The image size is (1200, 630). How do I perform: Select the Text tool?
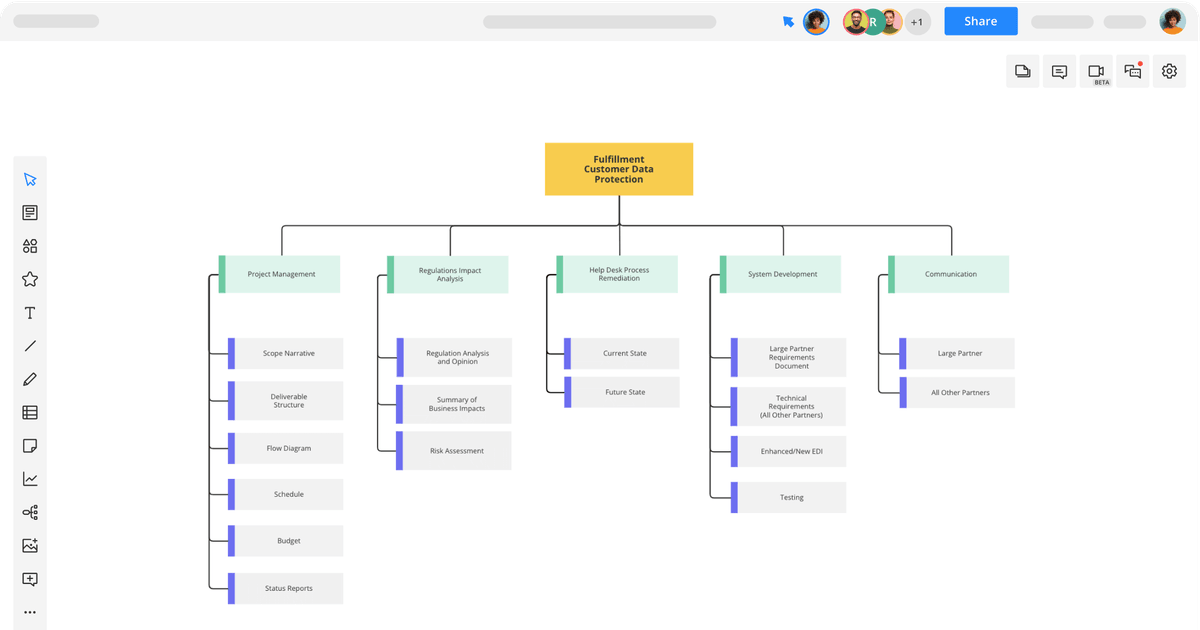(30, 313)
